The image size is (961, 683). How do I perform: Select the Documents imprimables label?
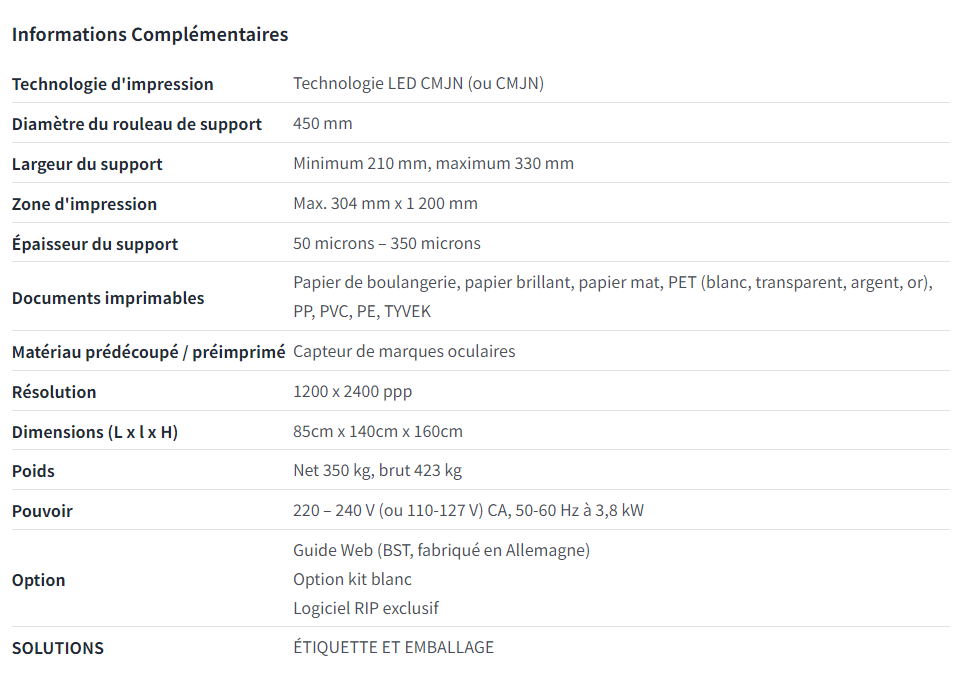[108, 298]
